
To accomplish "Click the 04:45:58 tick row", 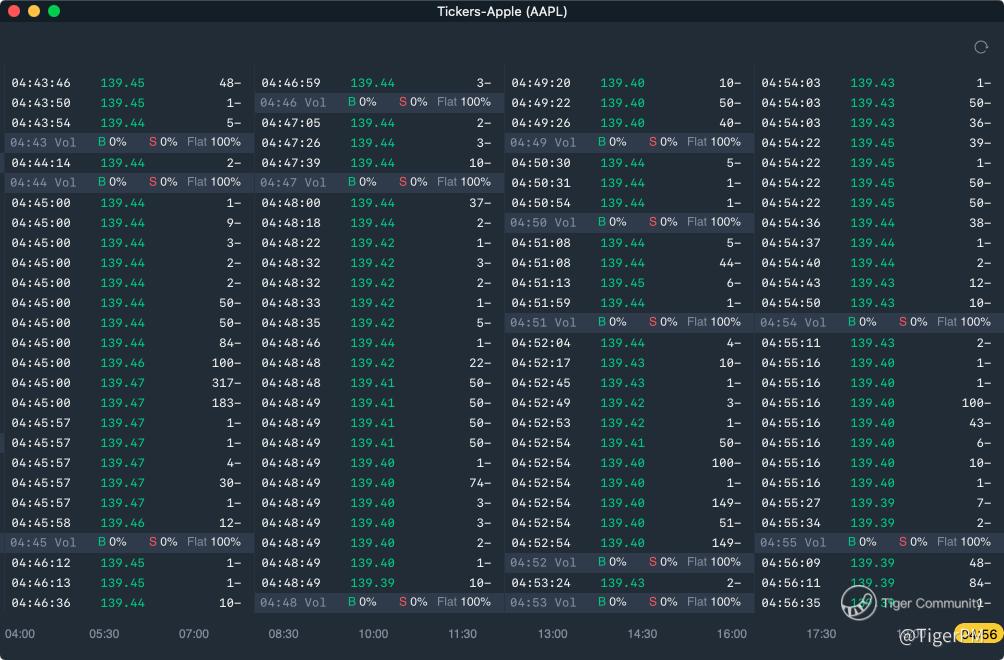I will click(x=129, y=522).
